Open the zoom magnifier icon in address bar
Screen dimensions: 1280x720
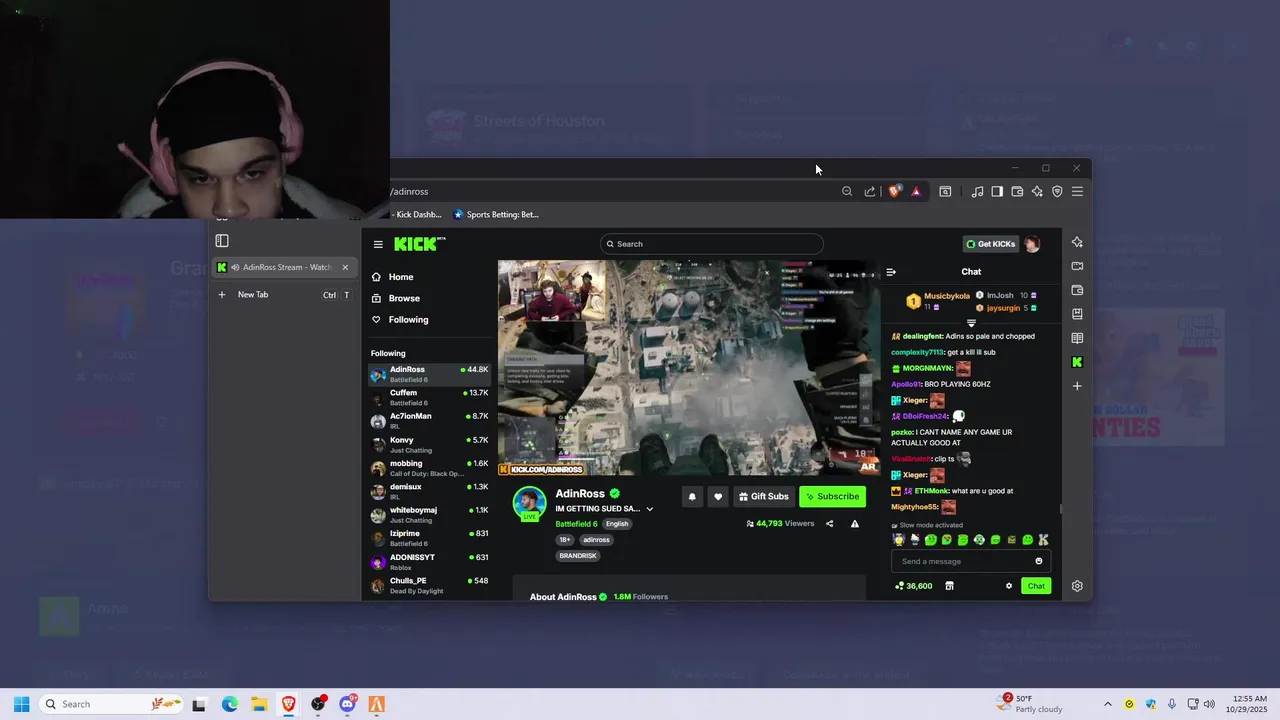coord(847,191)
